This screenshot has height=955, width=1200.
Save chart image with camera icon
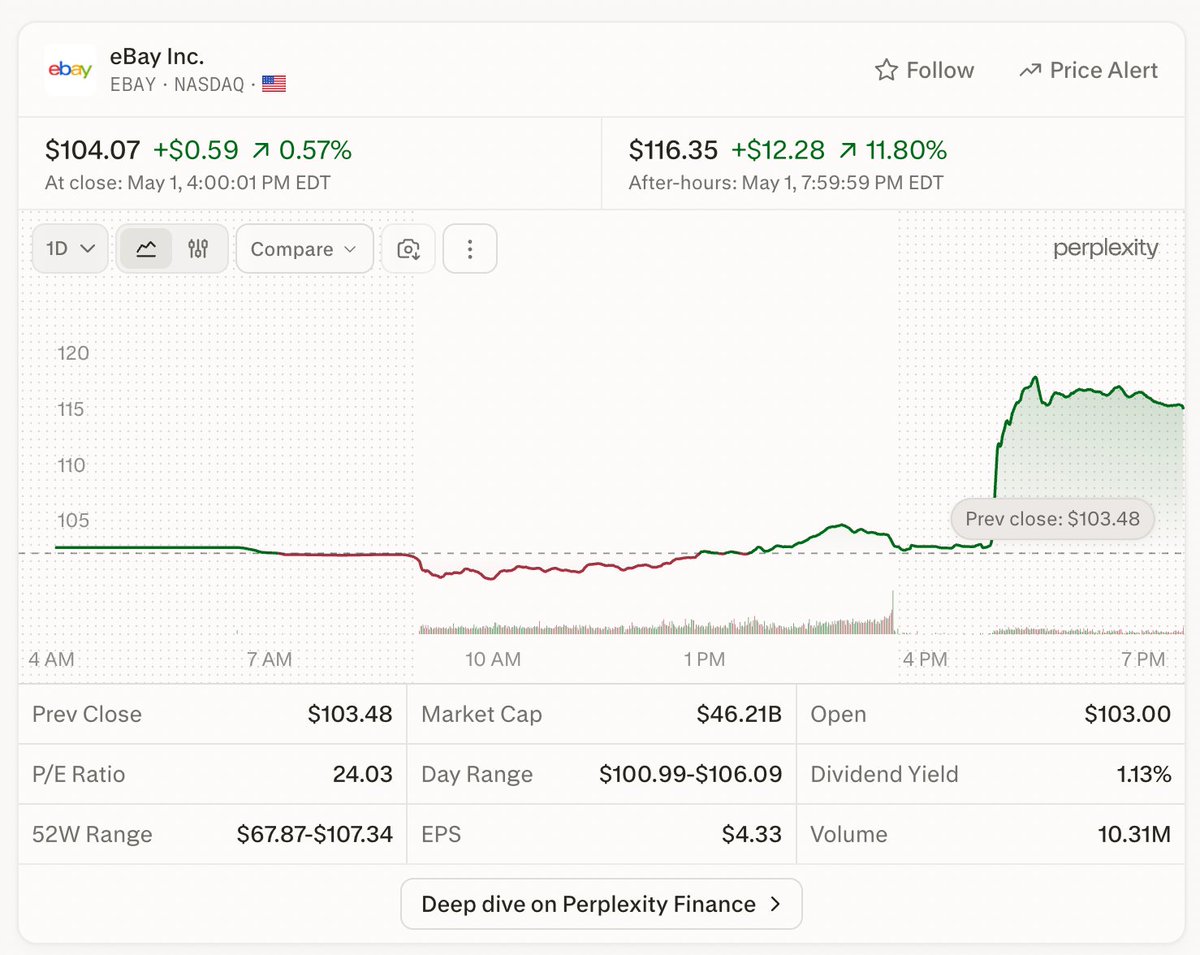pos(408,249)
